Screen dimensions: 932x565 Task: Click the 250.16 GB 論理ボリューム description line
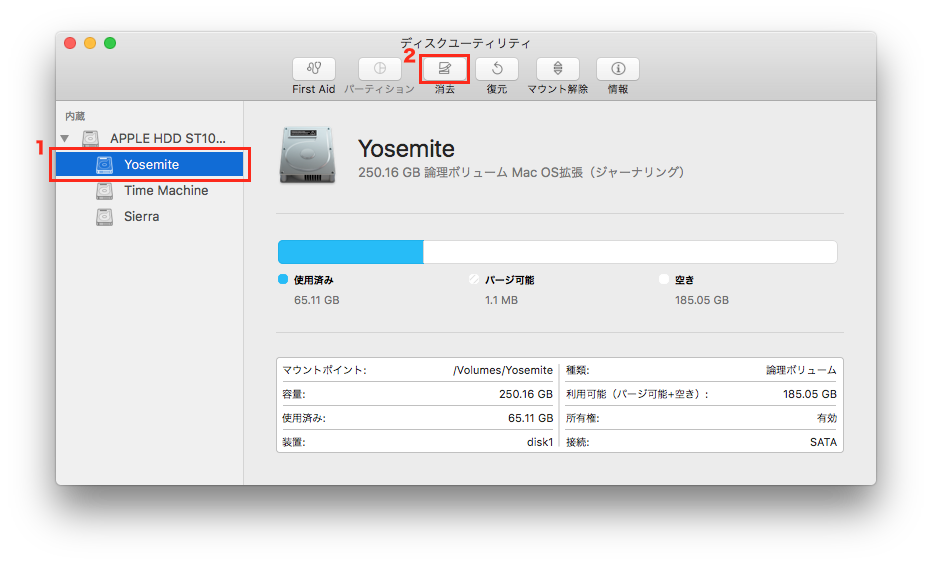[521, 172]
